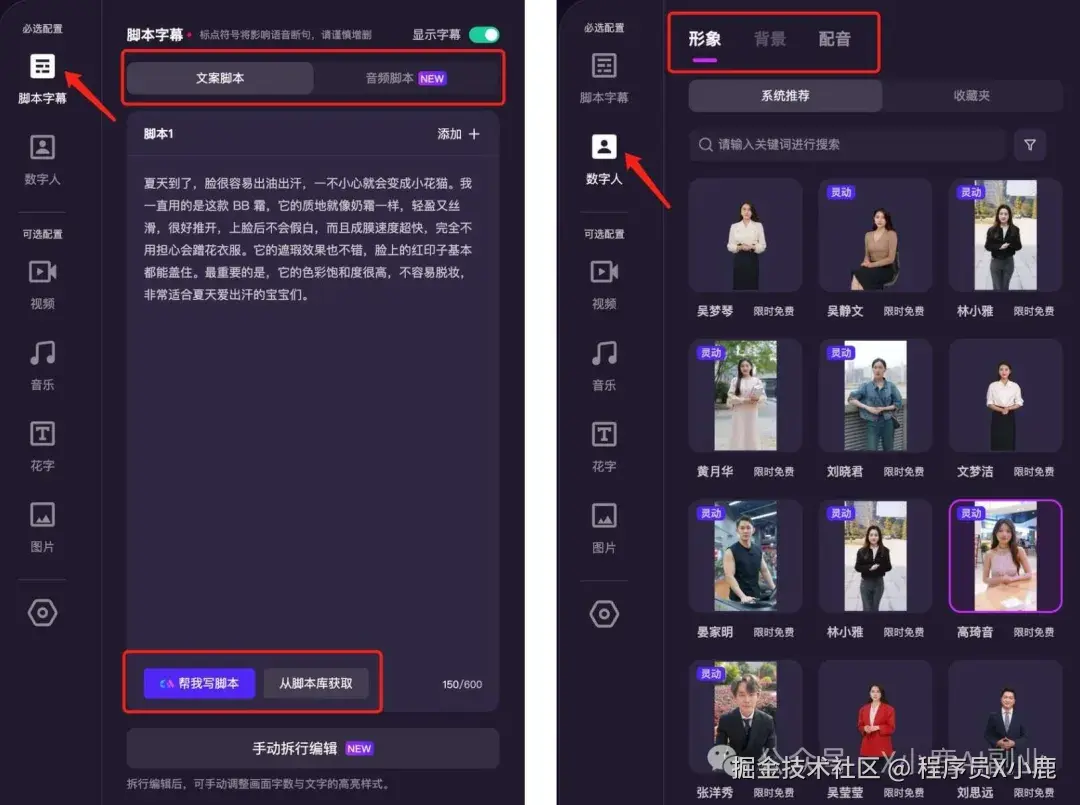The image size is (1080, 805).
Task: Click the settings gear icon at sidebar bottom
Action: click(41, 613)
